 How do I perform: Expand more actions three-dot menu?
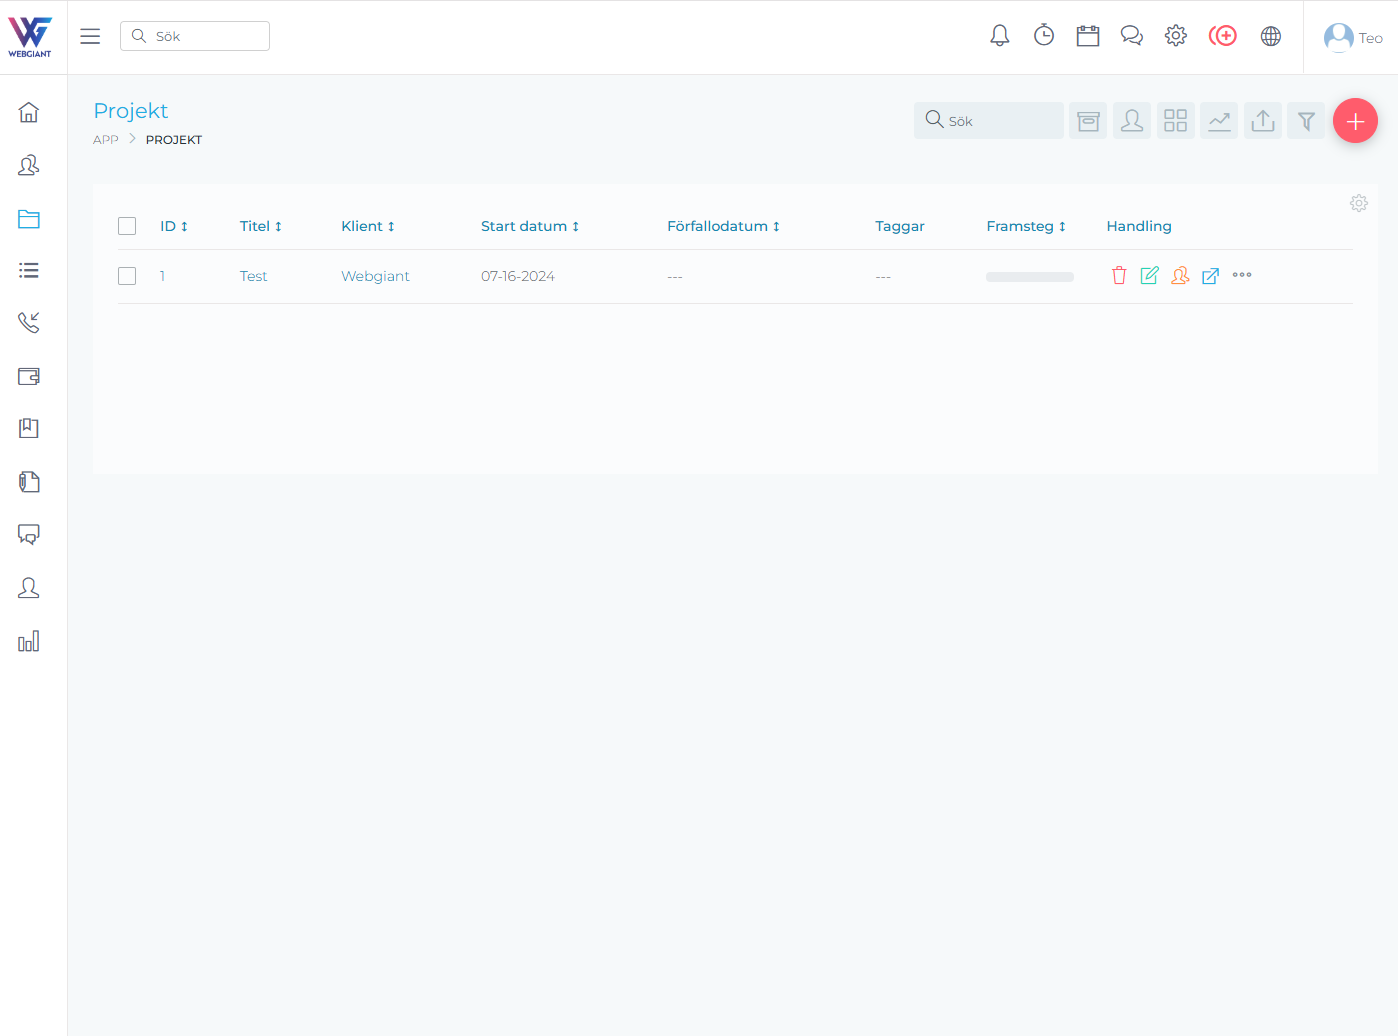(x=1242, y=275)
